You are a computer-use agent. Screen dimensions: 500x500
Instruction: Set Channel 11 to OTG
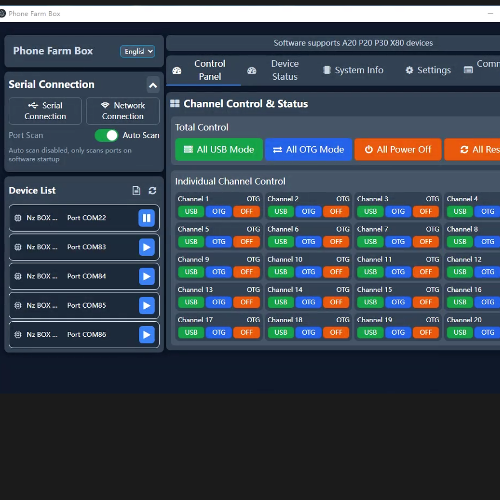coord(398,272)
